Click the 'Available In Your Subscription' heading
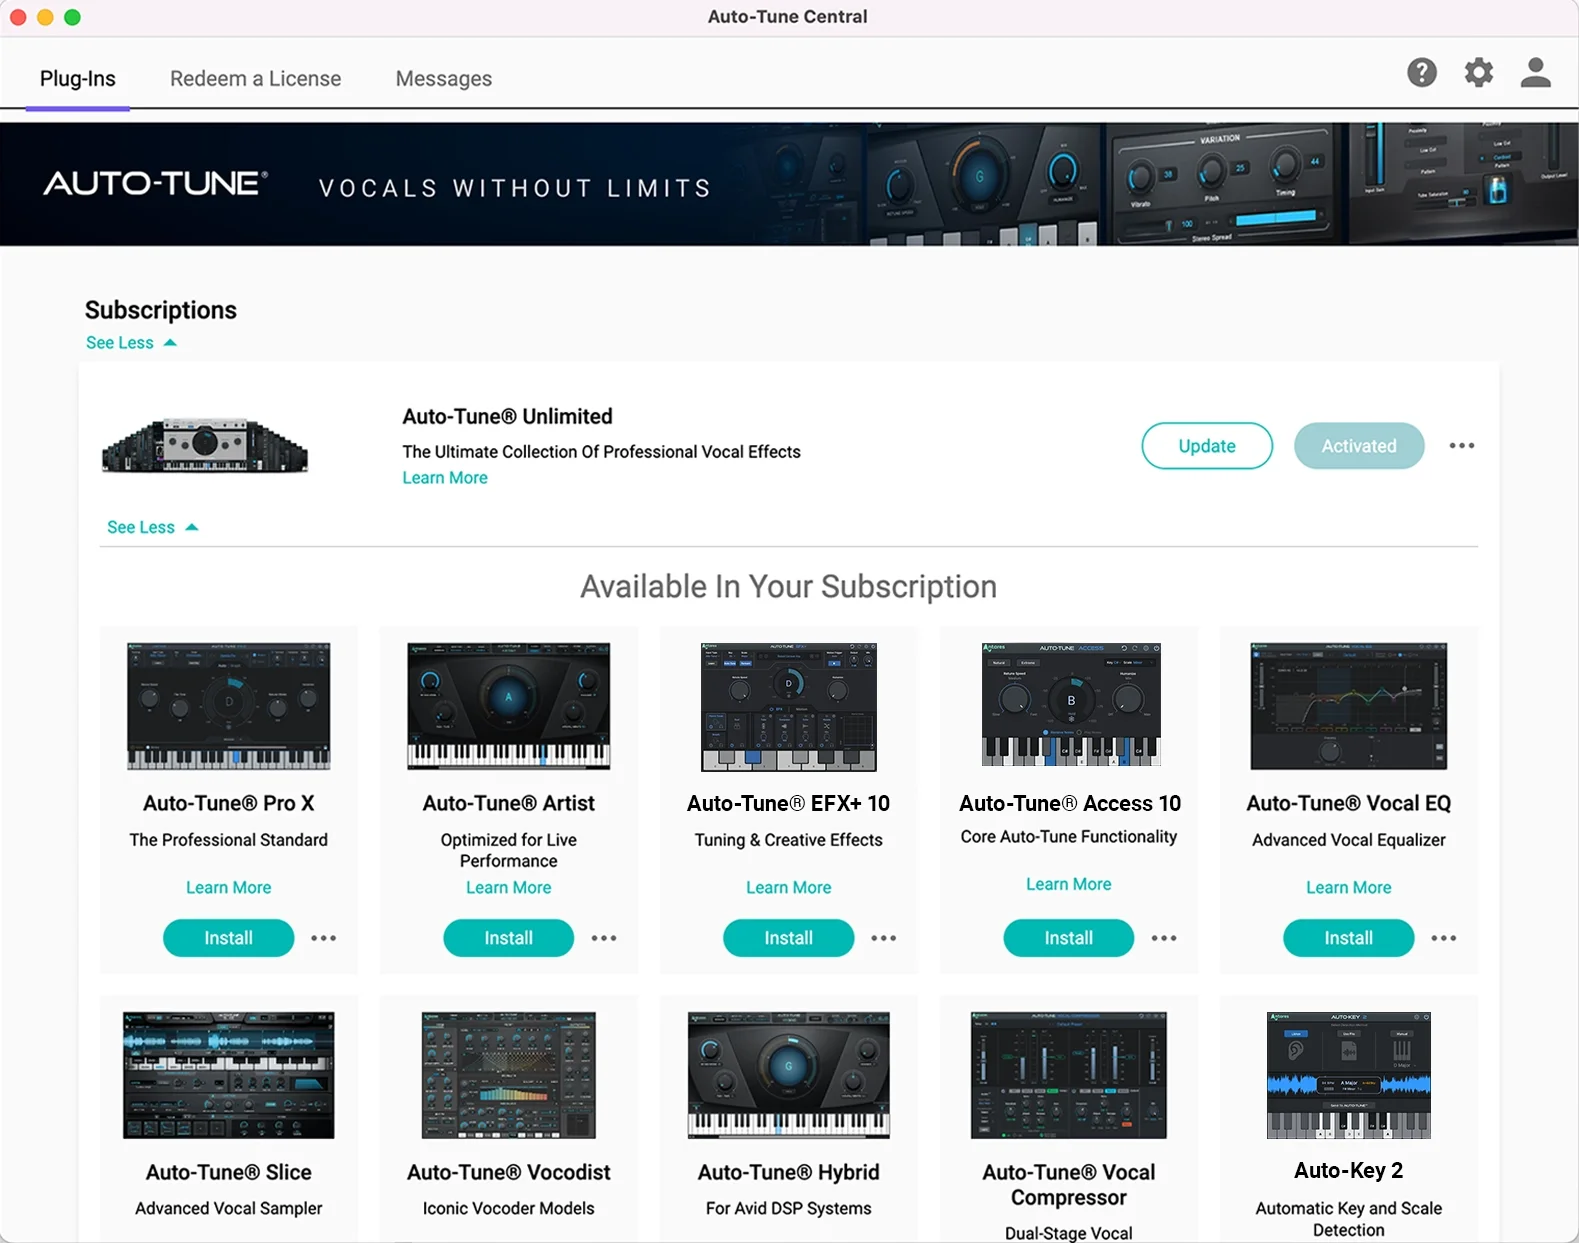The width and height of the screenshot is (1579, 1243). (x=788, y=586)
